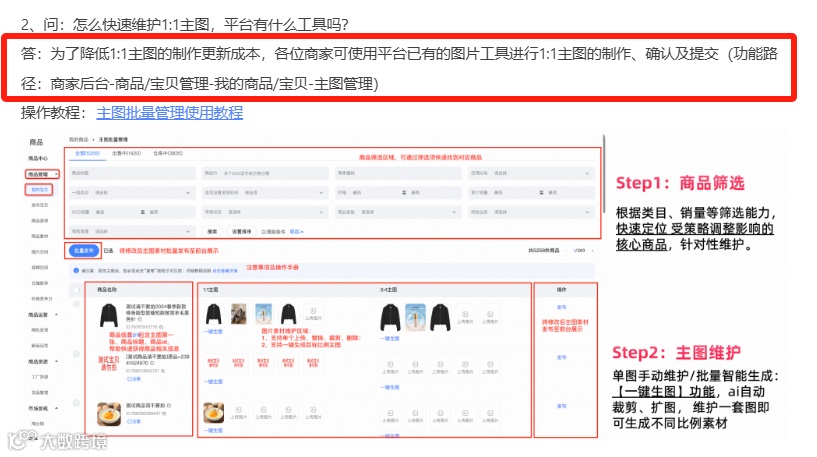Select 我的宝贝 in the sidebar
The width and height of the screenshot is (817, 457).
tap(39, 190)
